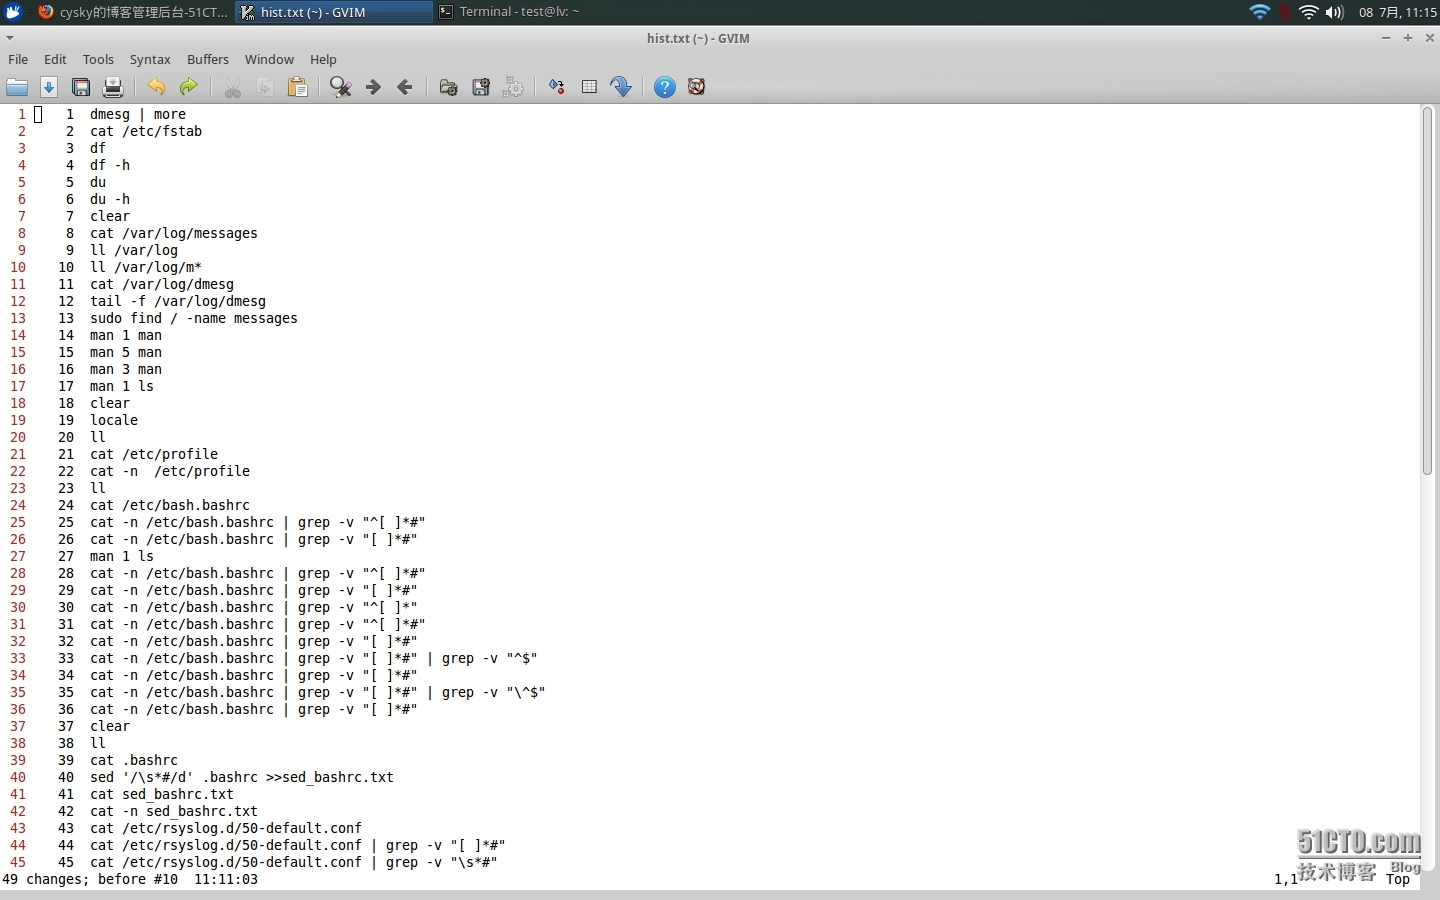Image resolution: width=1440 pixels, height=900 pixels.
Task: Click on 'cat /var/log/messages' line
Action: (174, 233)
